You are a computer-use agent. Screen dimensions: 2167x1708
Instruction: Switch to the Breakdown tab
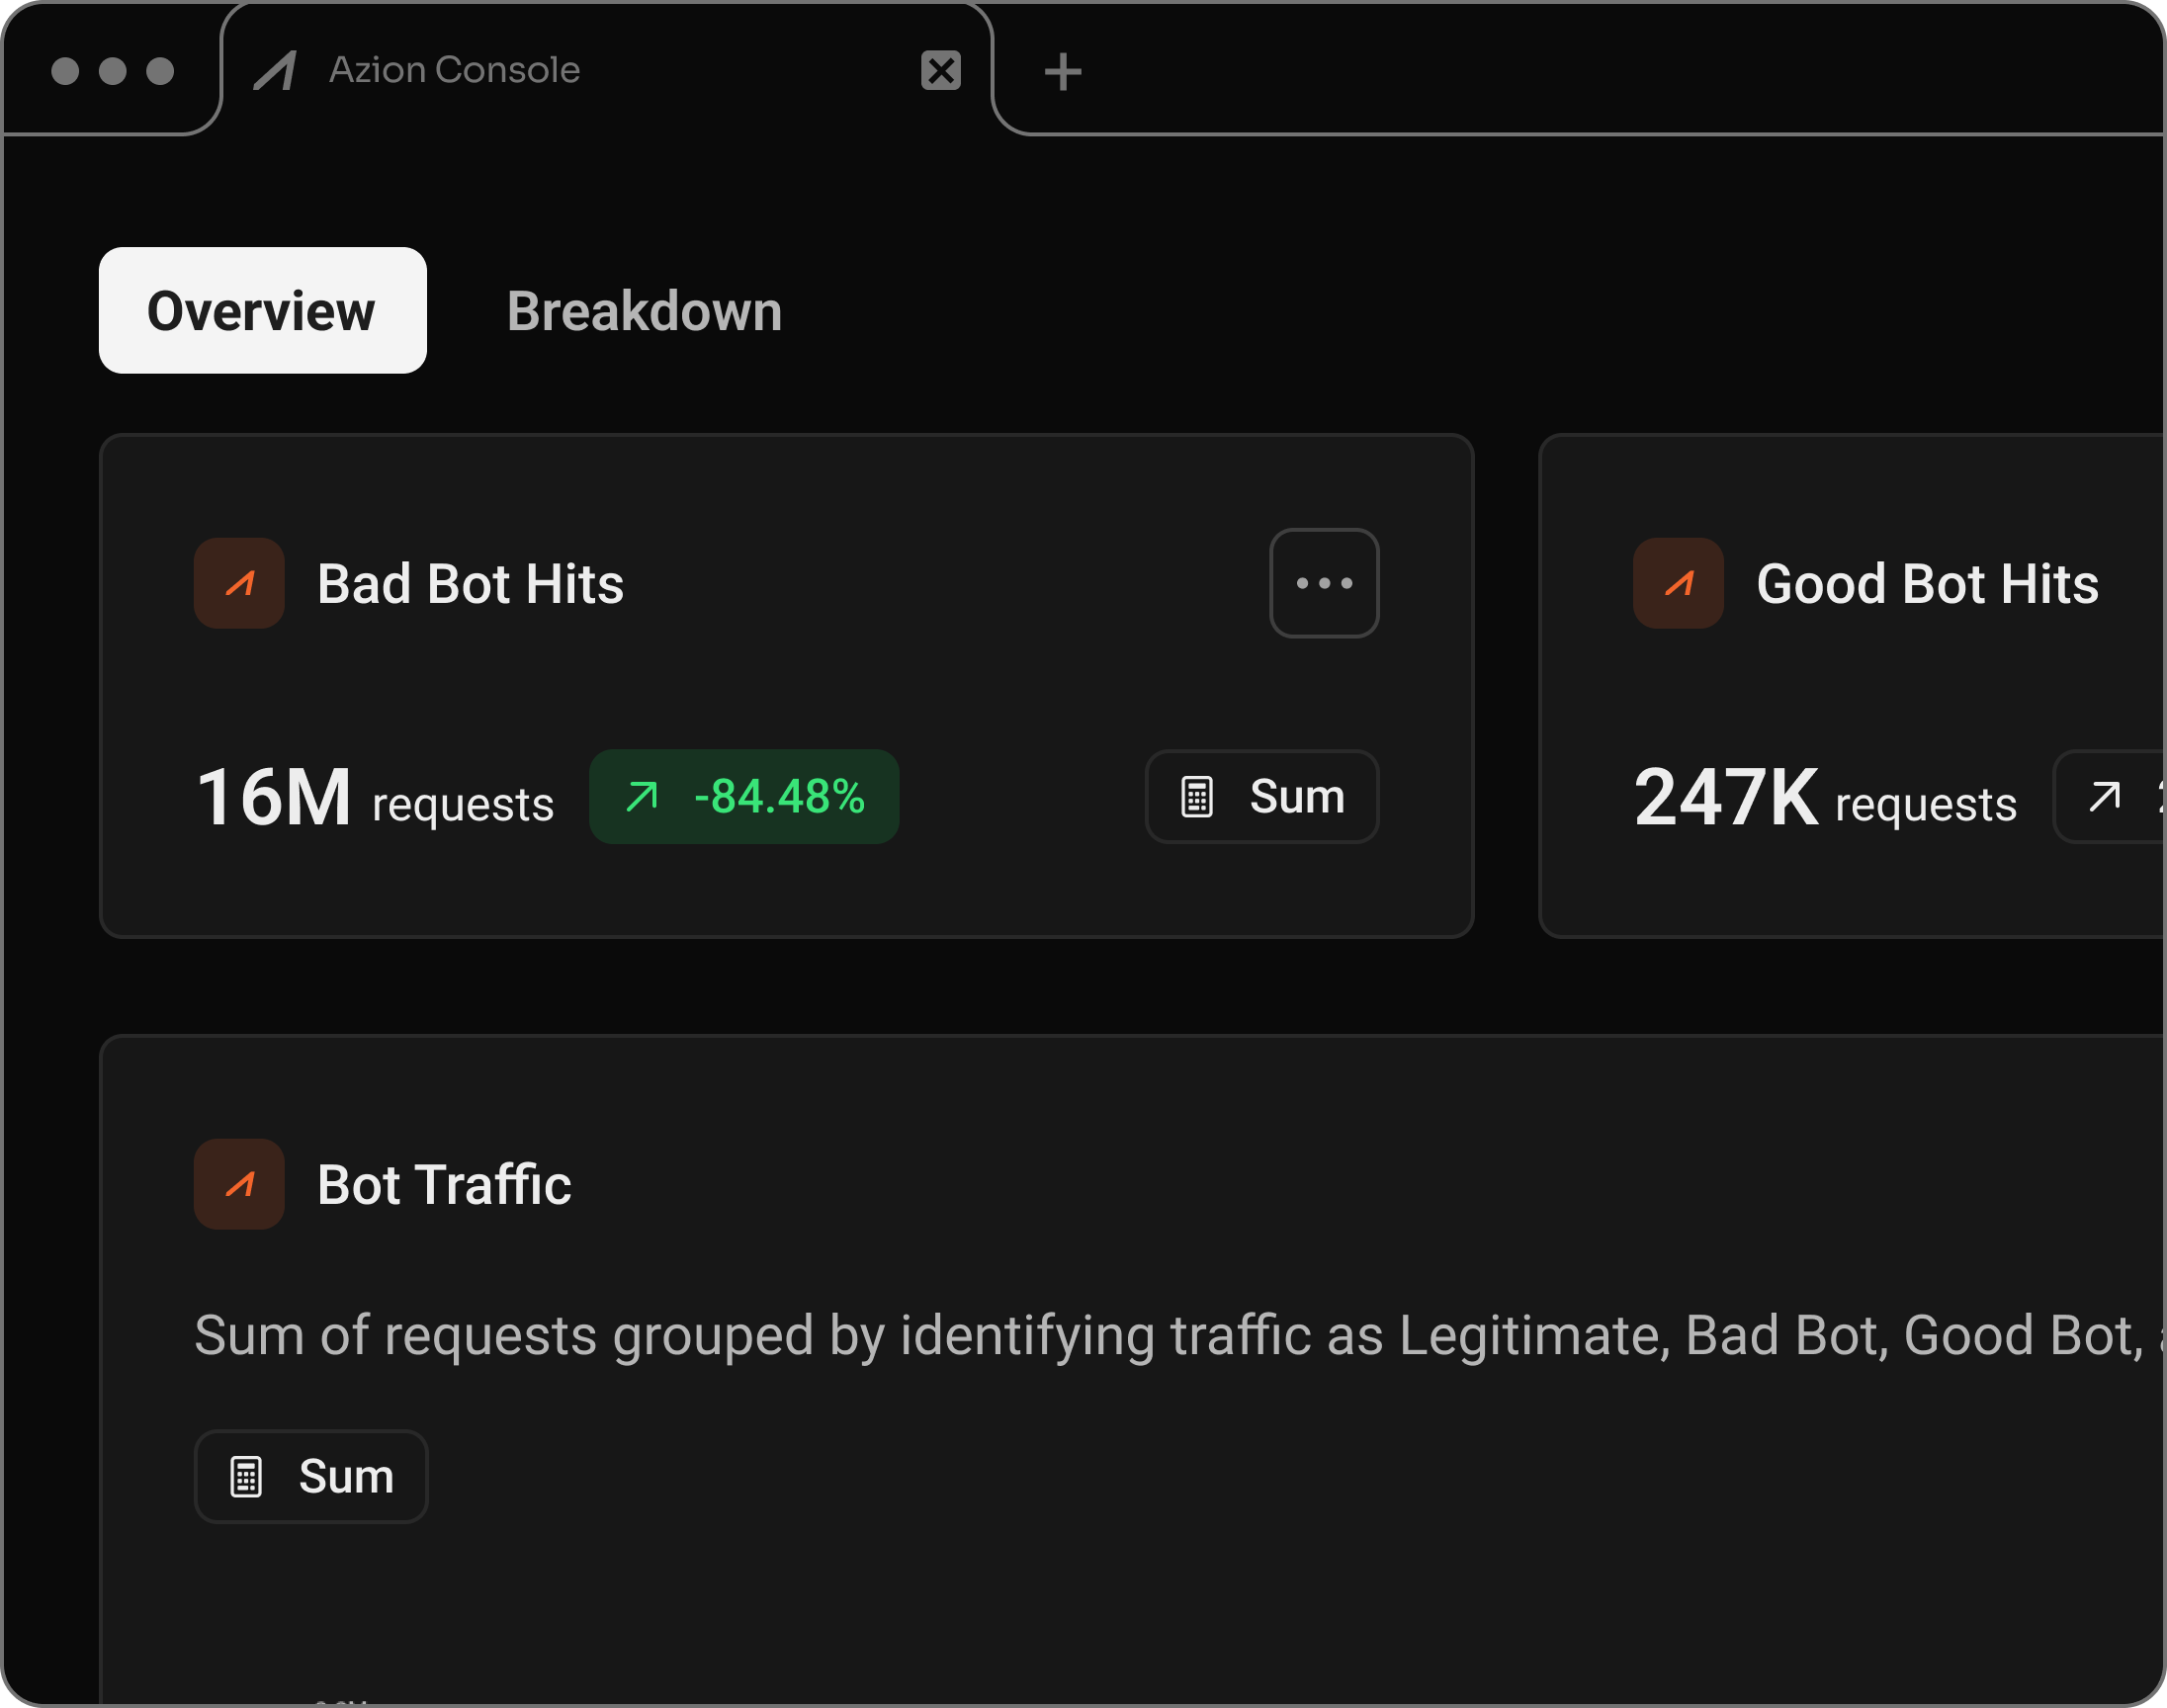tap(645, 311)
